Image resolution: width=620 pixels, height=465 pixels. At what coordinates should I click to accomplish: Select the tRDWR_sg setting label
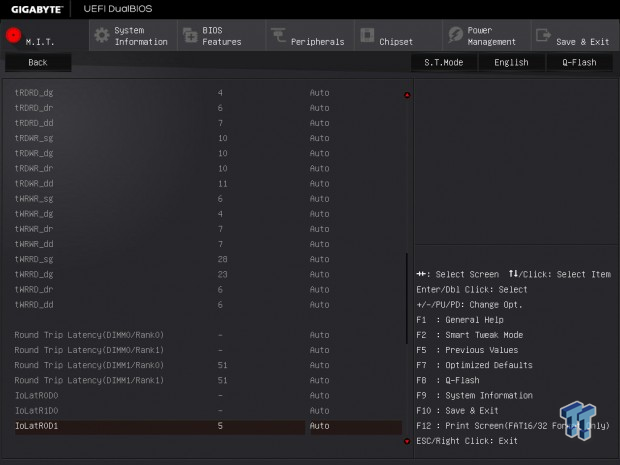click(34, 138)
